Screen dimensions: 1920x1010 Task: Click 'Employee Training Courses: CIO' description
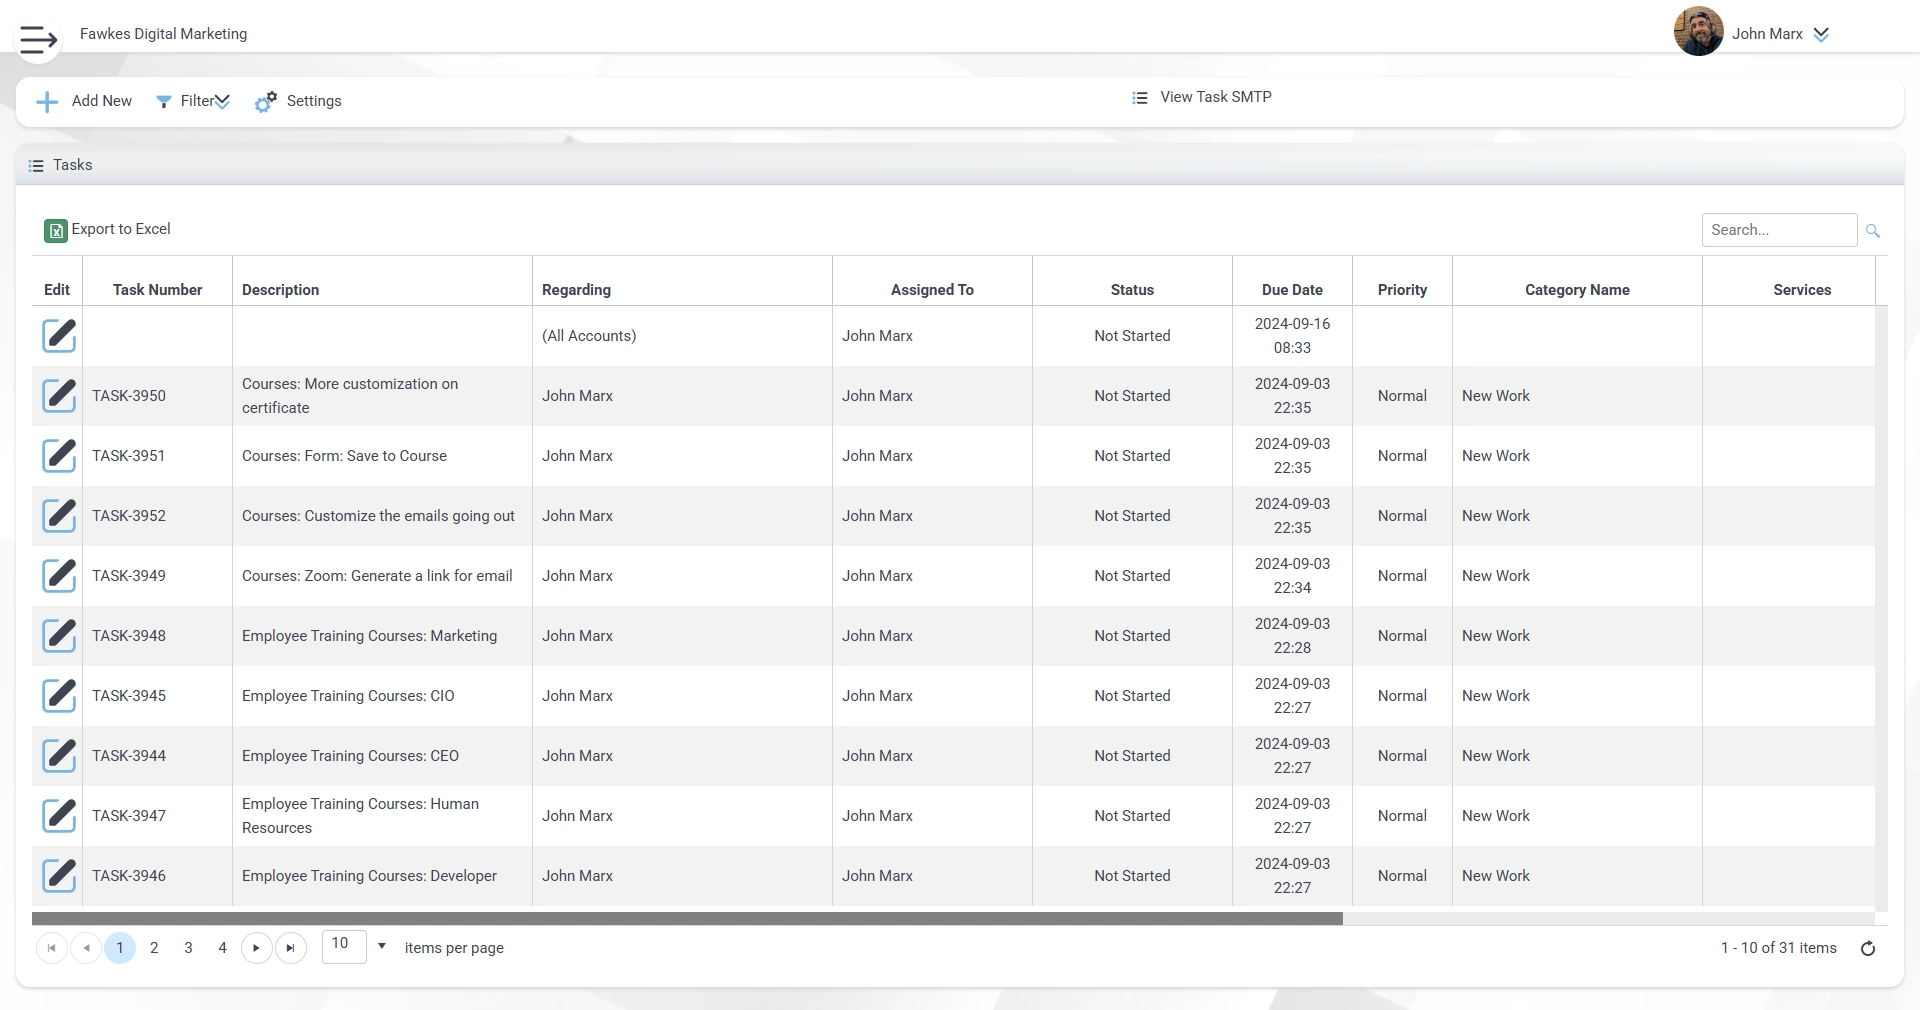[x=348, y=696]
